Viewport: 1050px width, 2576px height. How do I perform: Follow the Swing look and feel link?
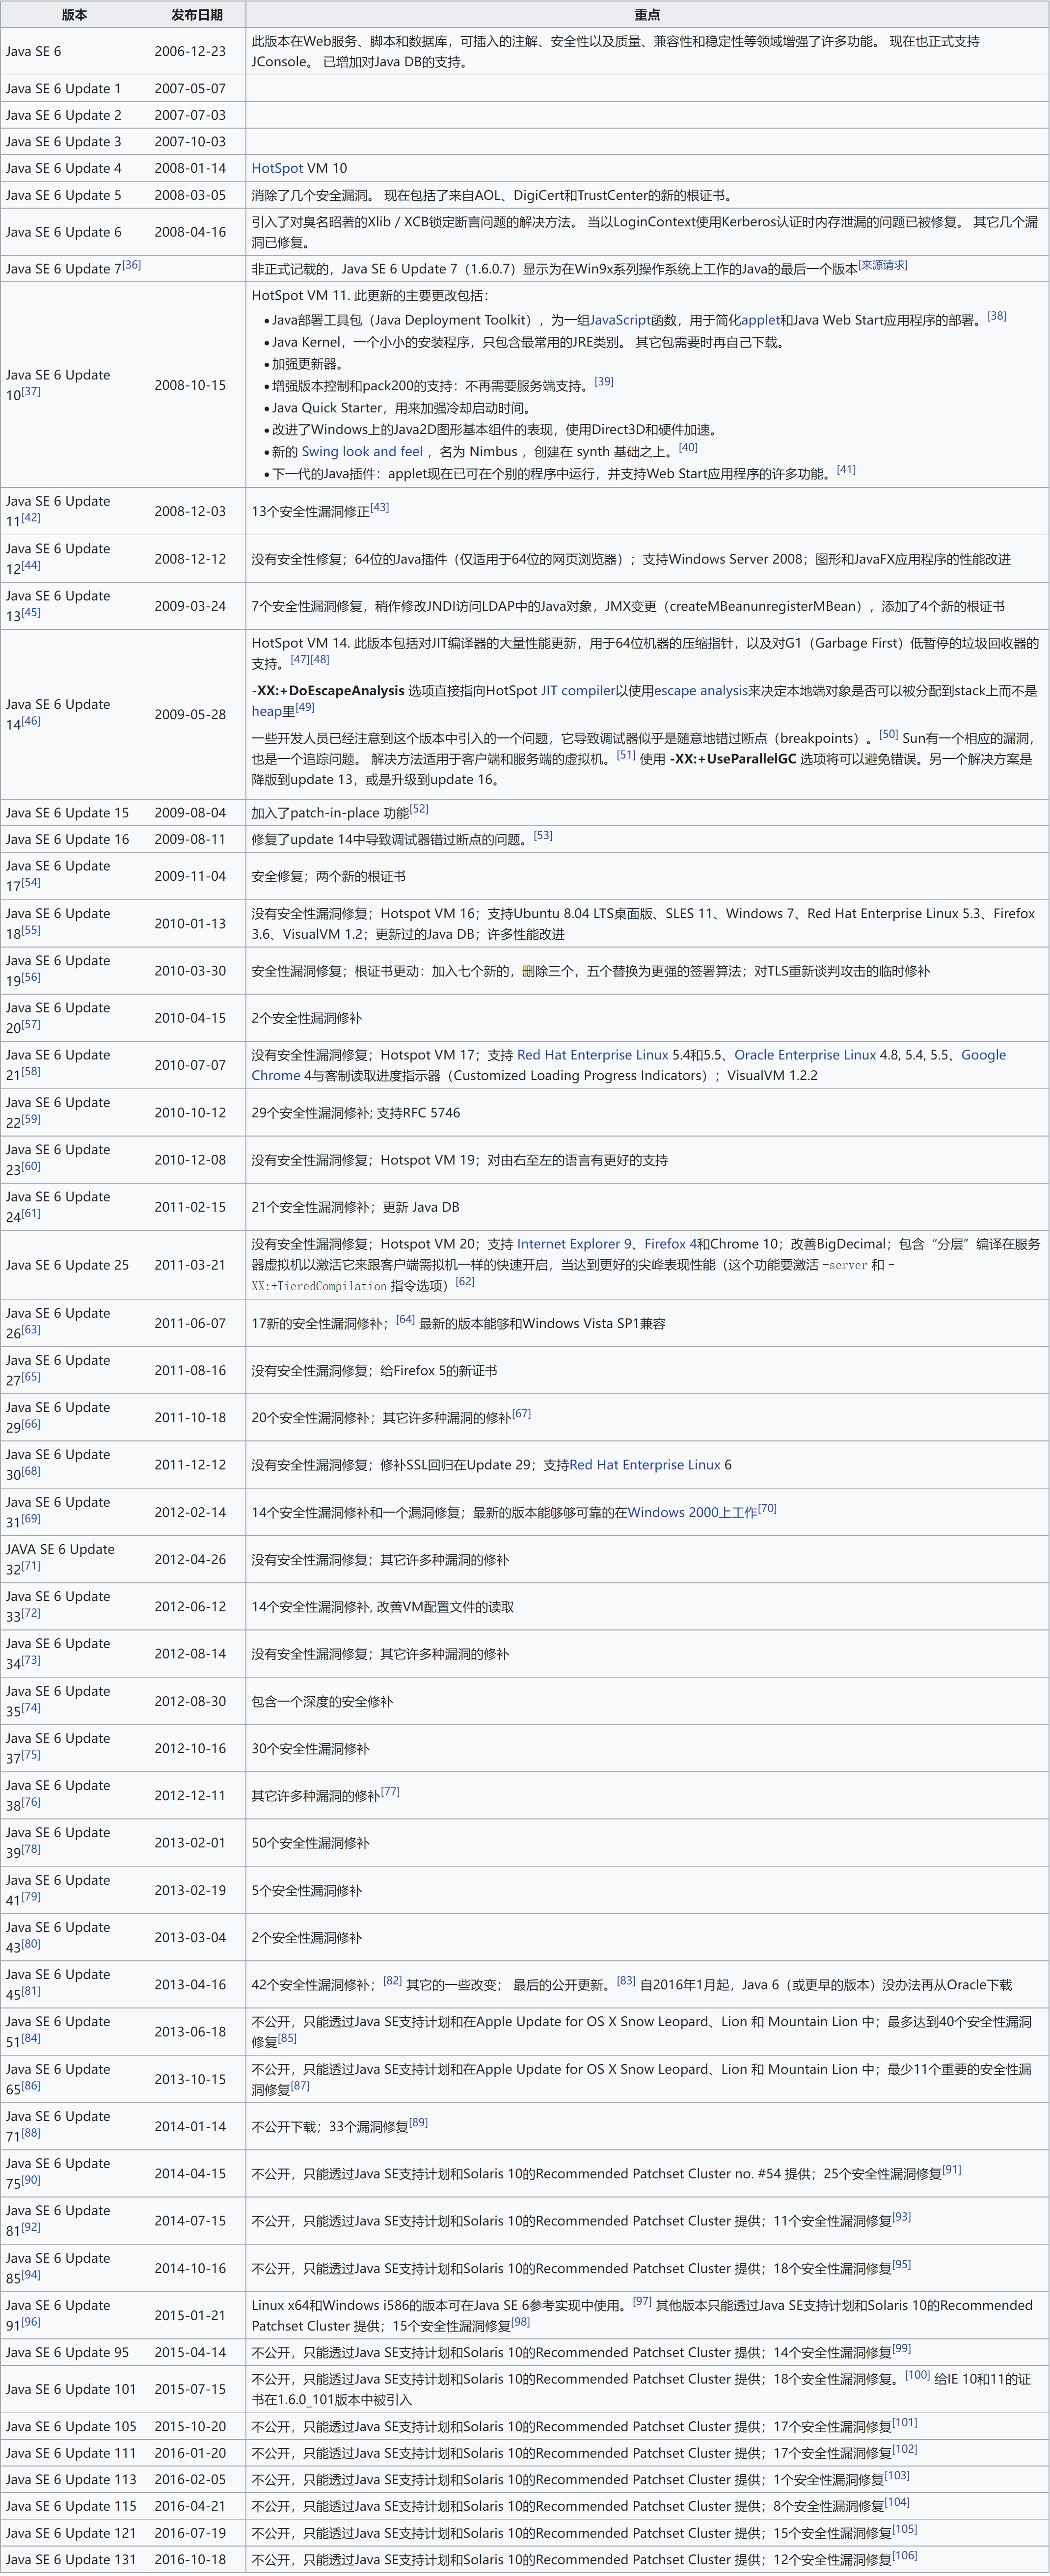[362, 452]
